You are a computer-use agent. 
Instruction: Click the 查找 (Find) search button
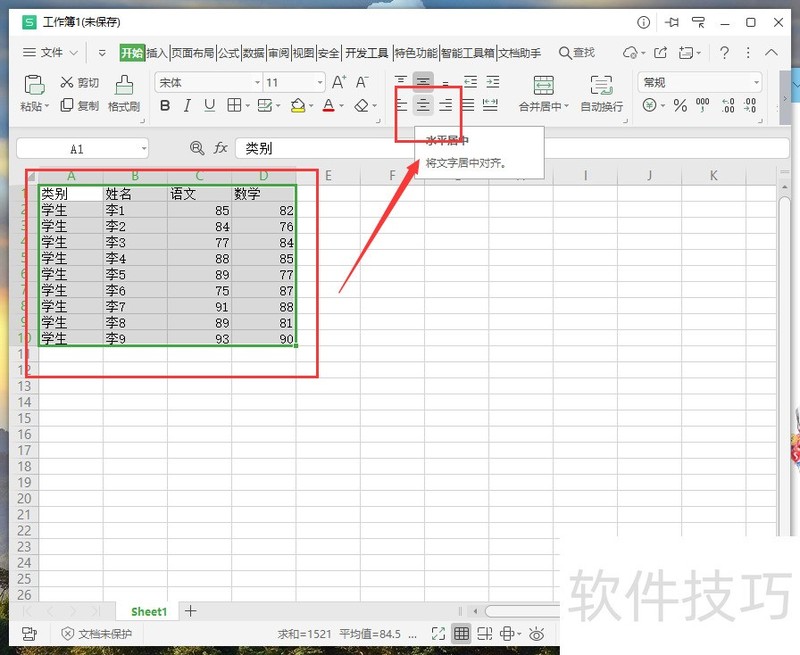pos(577,53)
